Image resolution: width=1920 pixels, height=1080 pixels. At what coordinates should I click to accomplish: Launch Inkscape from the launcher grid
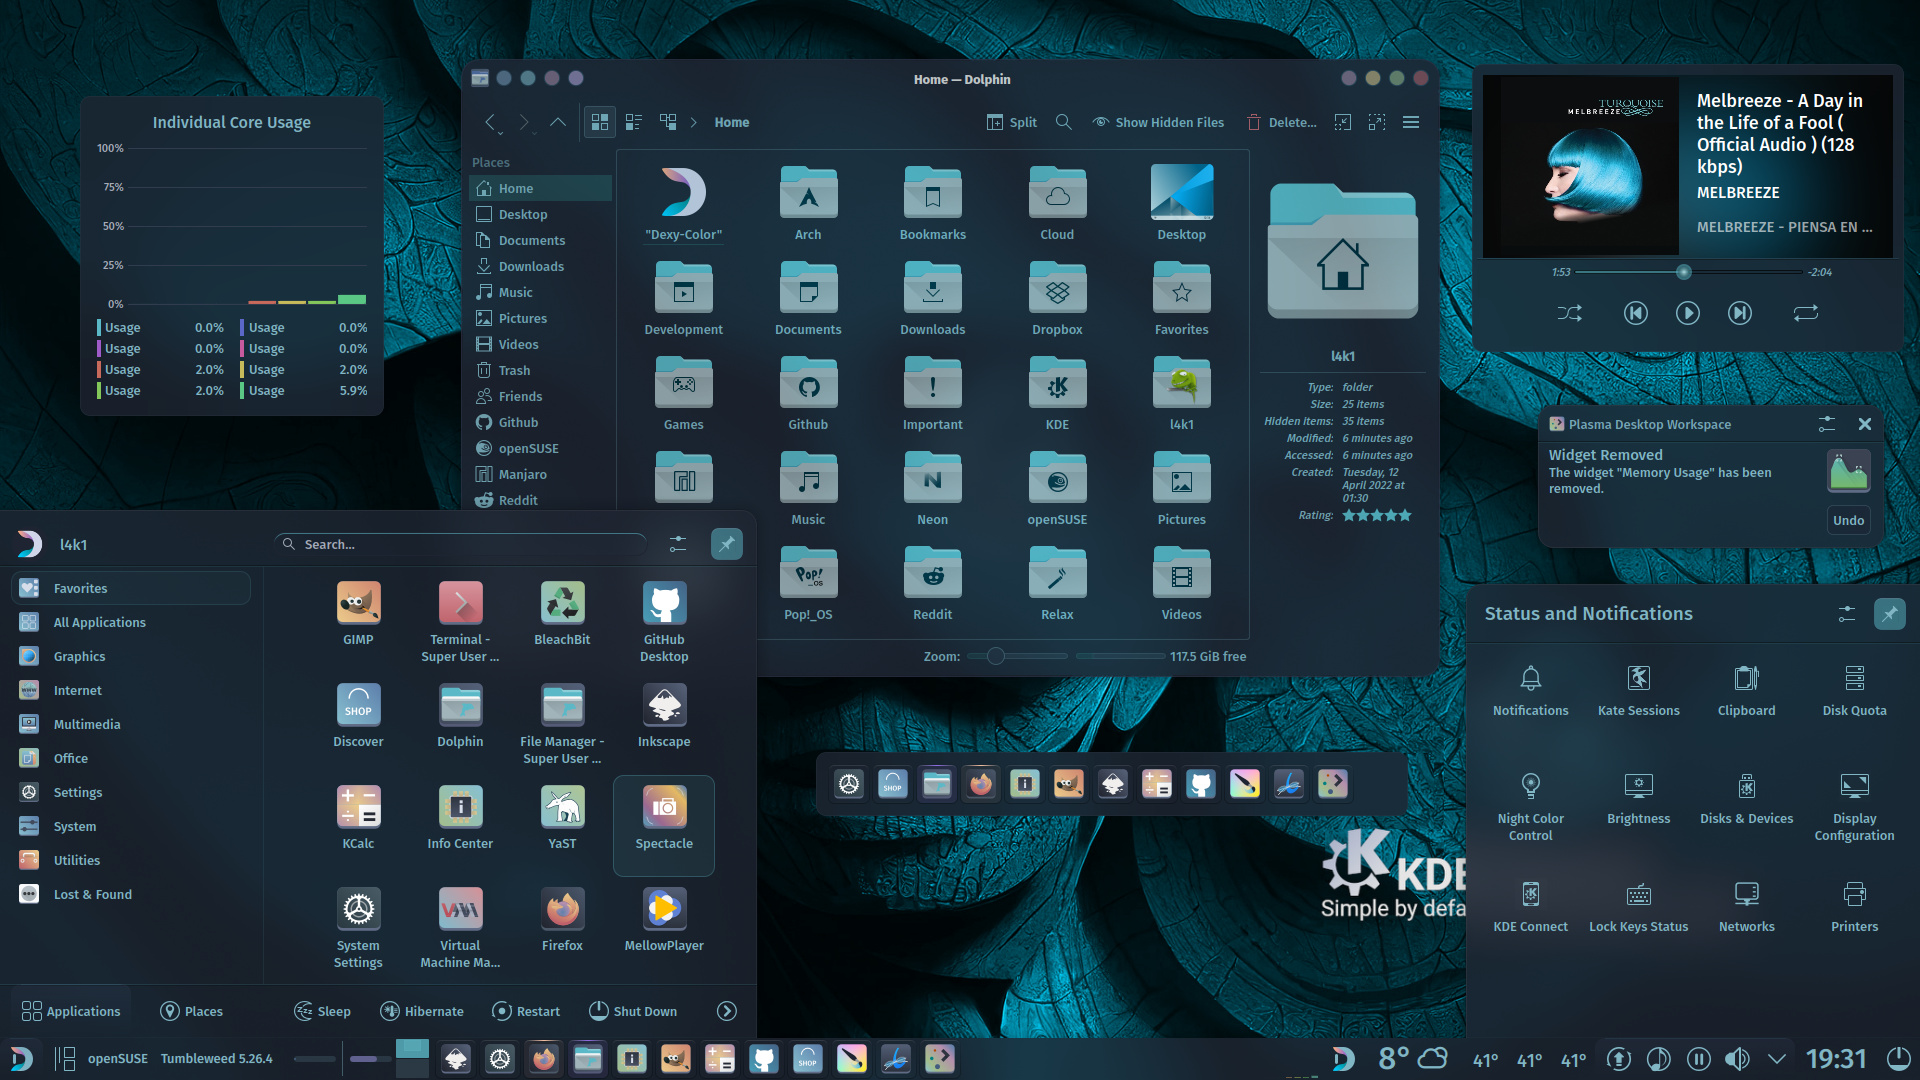[x=664, y=716]
